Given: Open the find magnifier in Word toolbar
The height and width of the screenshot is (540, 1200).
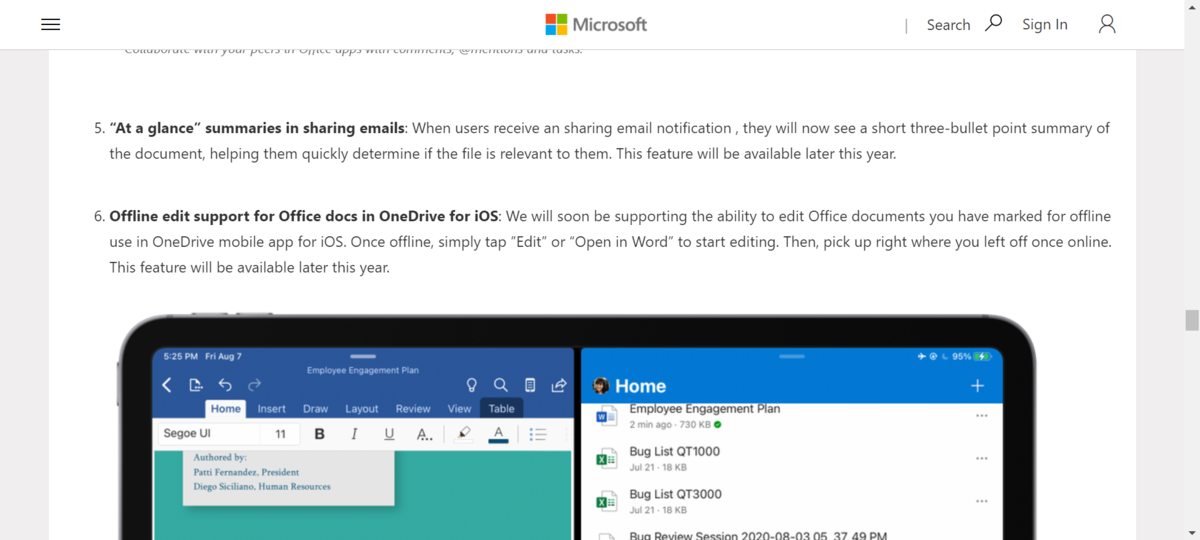Looking at the screenshot, I should [501, 385].
